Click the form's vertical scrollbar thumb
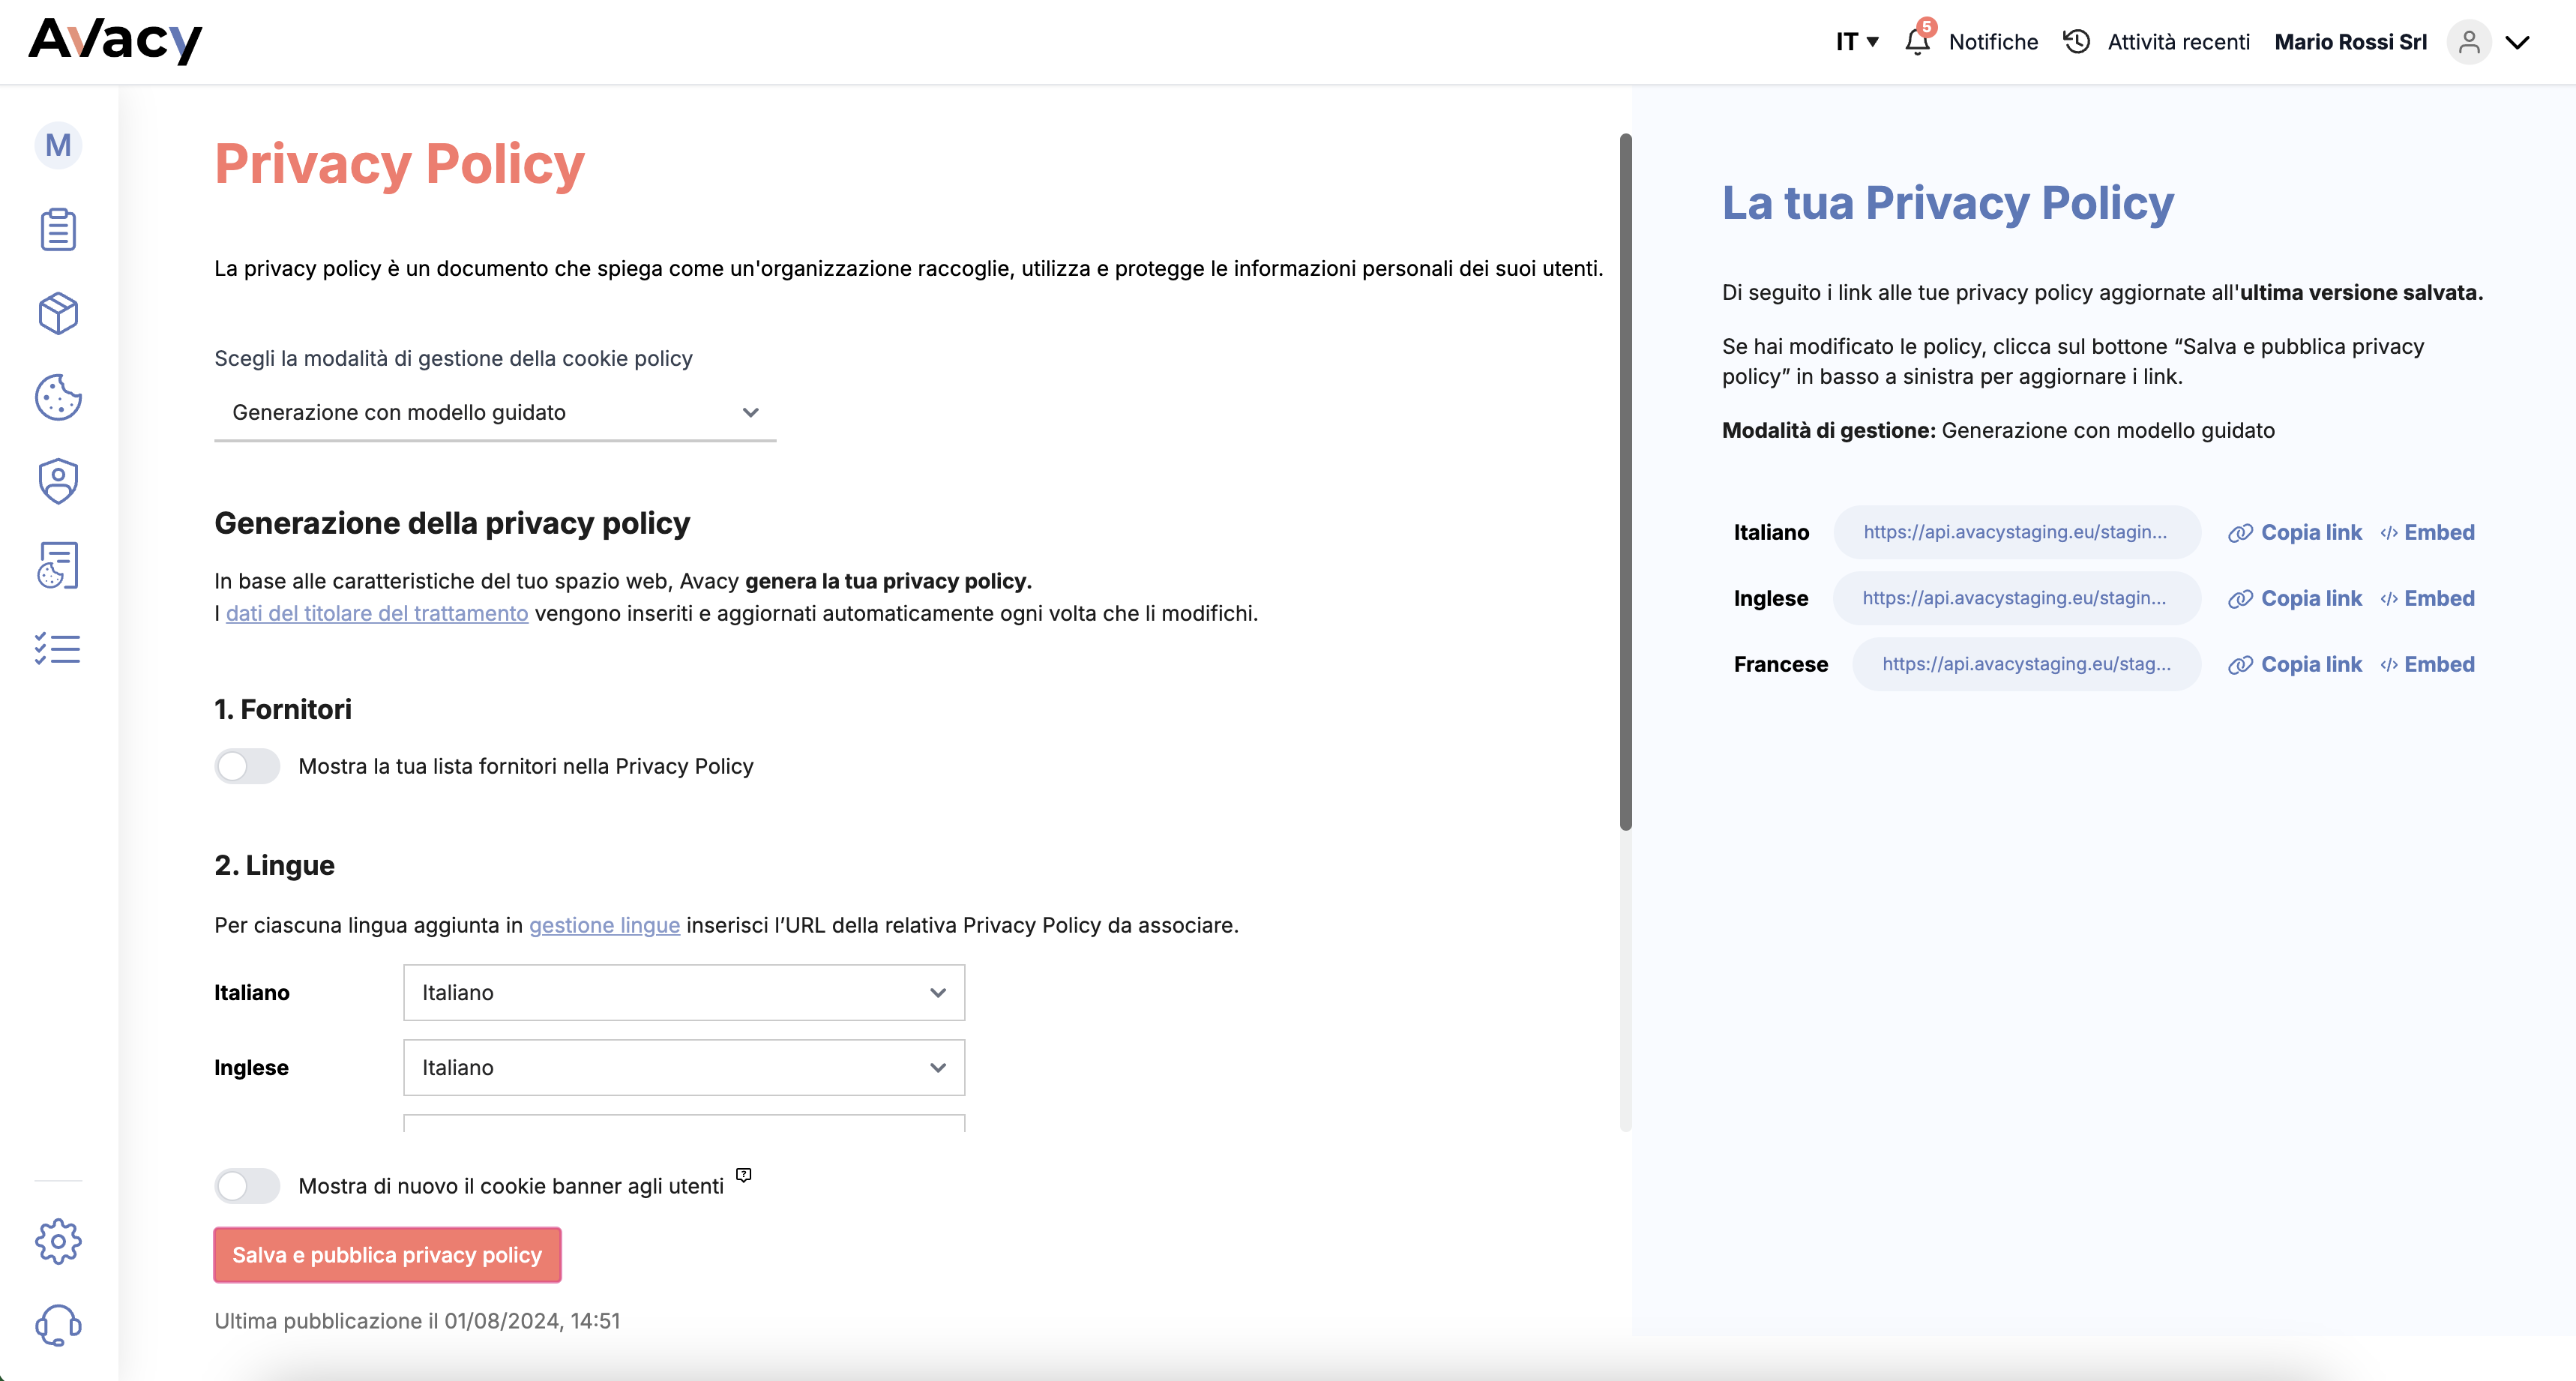 point(1625,482)
